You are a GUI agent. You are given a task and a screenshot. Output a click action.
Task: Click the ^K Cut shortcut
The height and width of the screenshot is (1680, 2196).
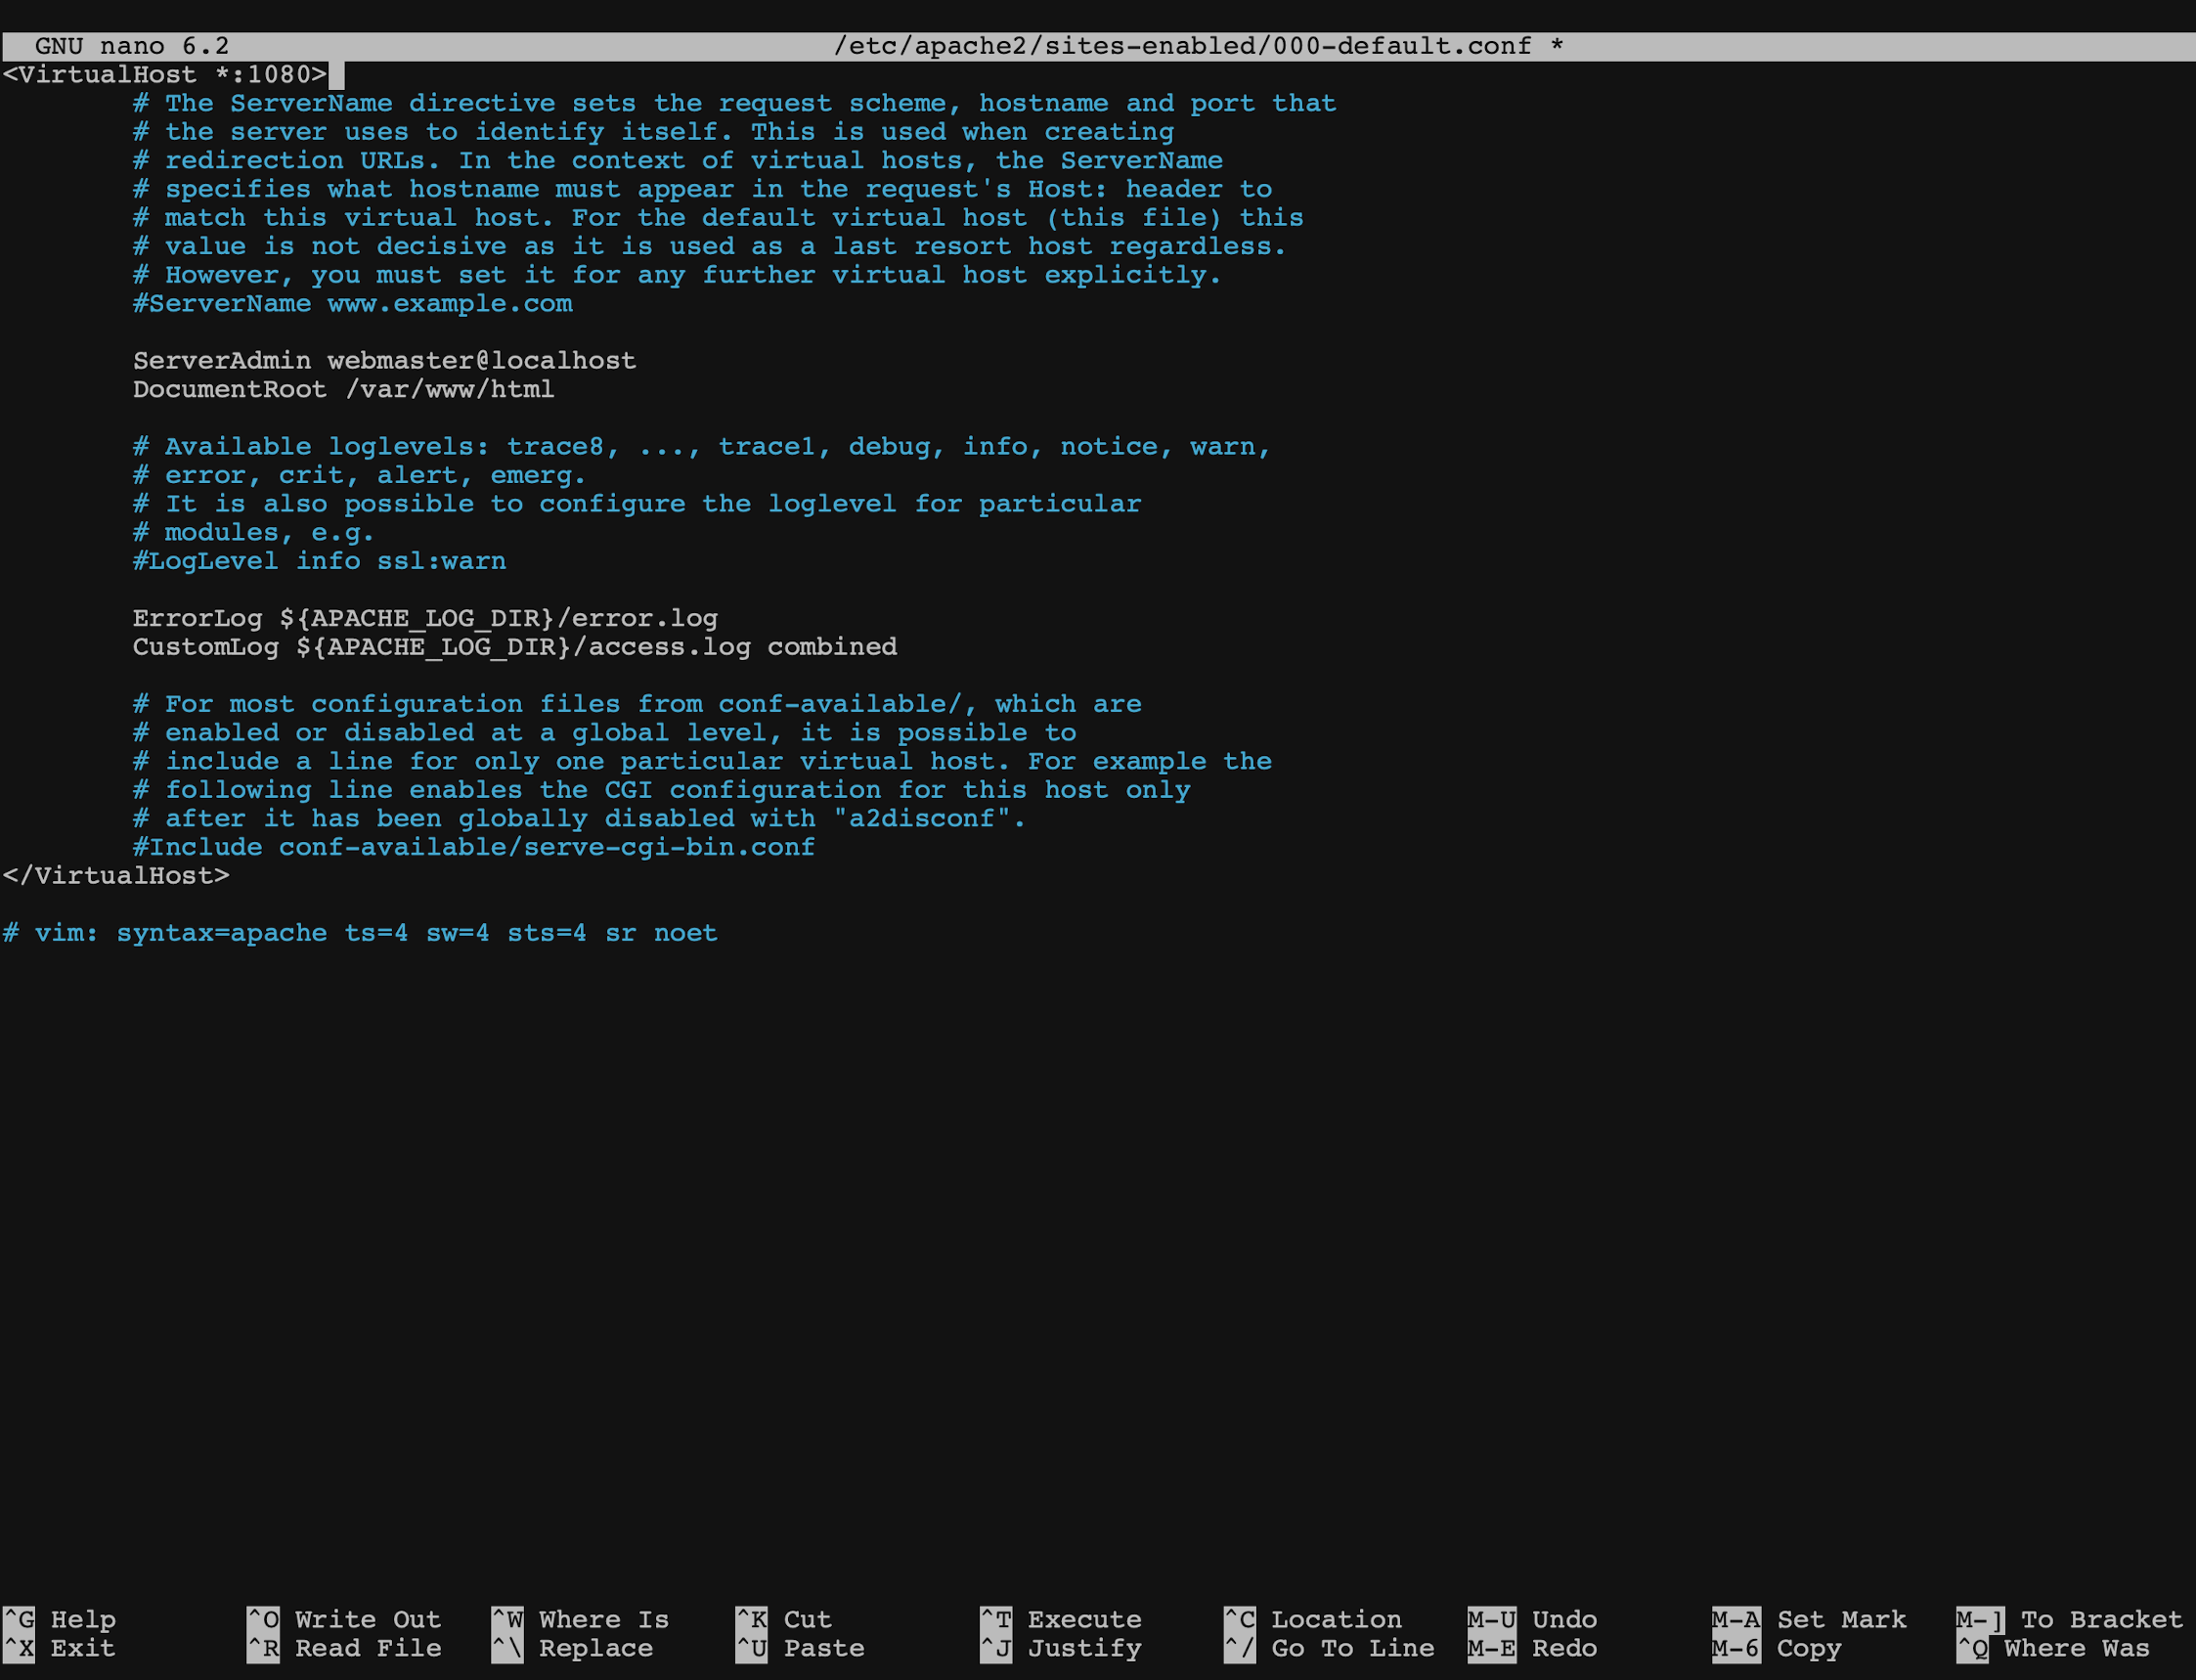[783, 1619]
